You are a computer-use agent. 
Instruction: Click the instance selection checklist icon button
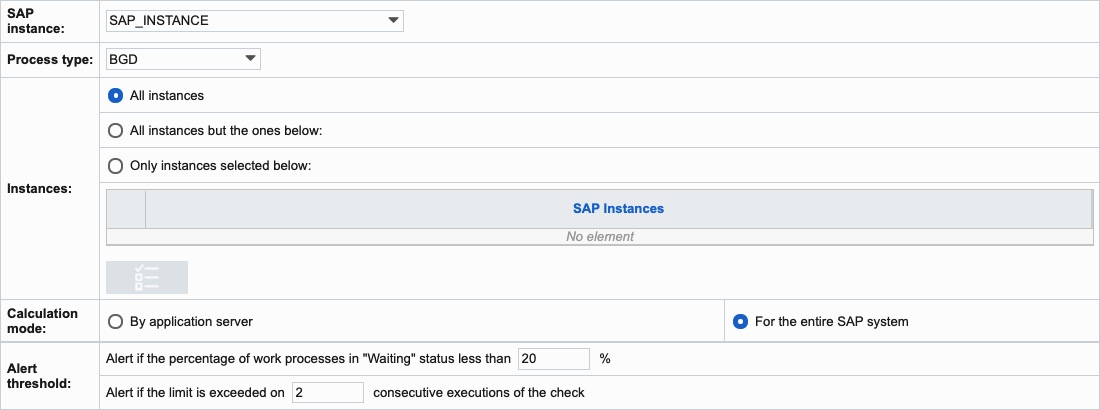click(147, 277)
